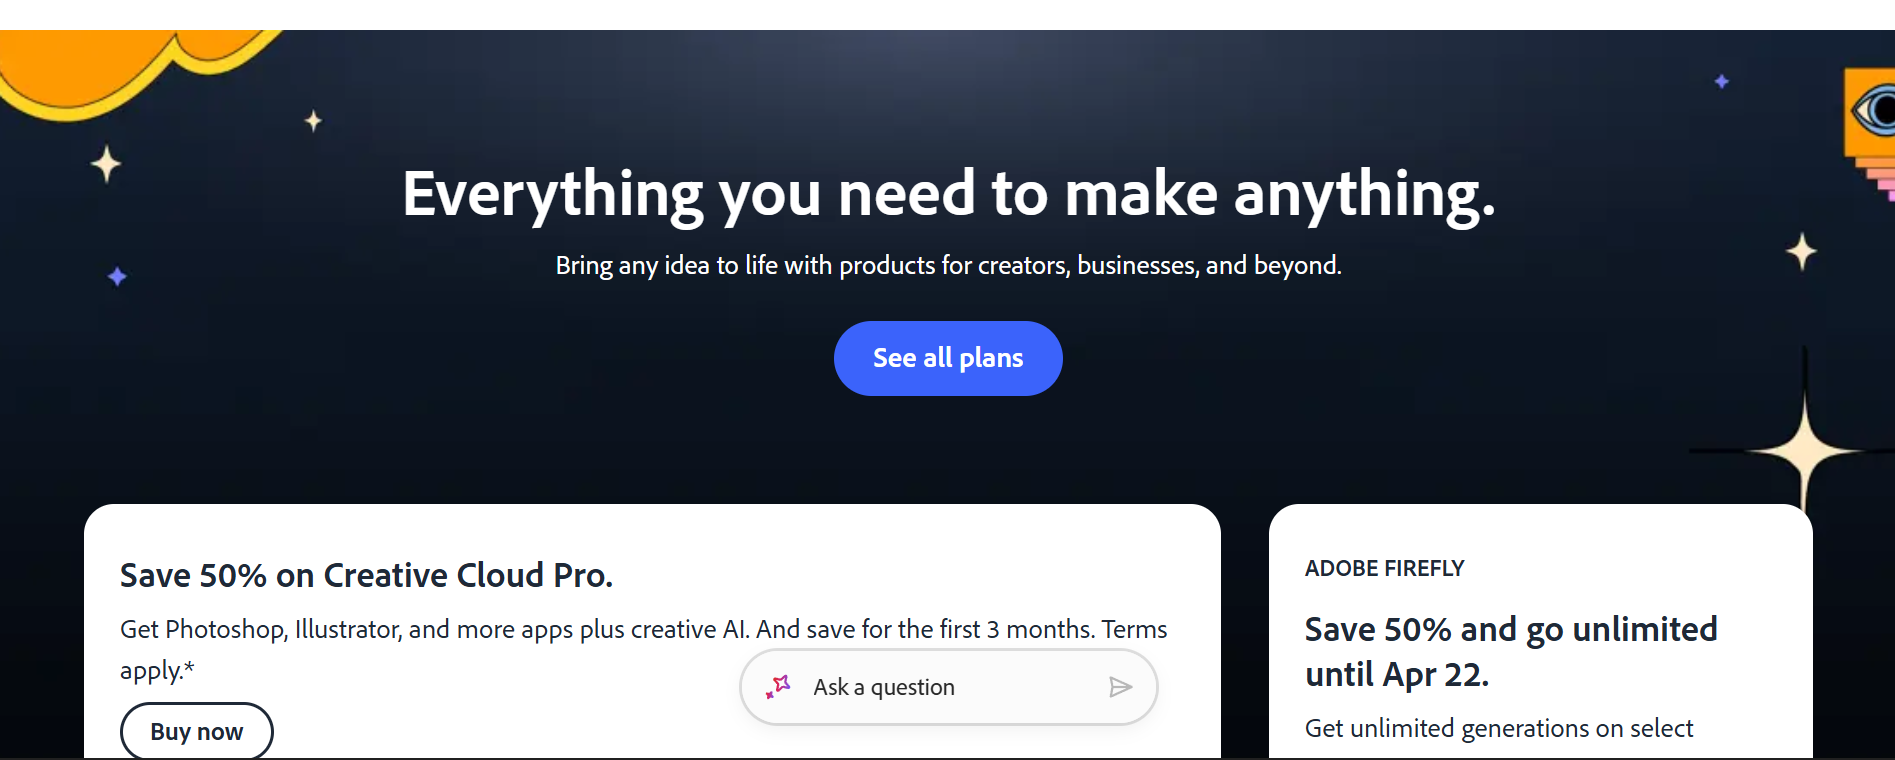This screenshot has width=1895, height=760.
Task: Click the See all plans button
Action: (x=948, y=358)
